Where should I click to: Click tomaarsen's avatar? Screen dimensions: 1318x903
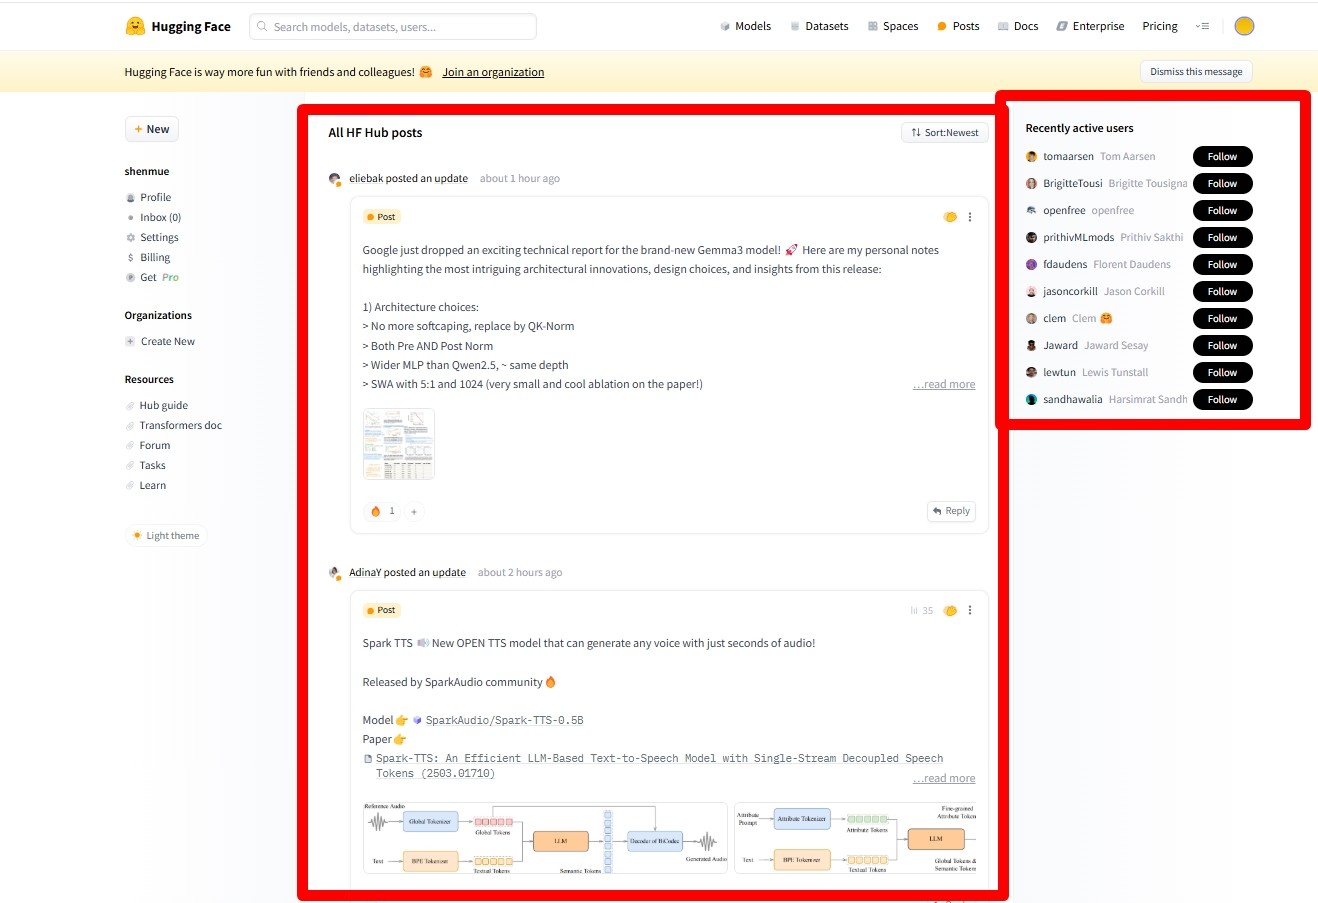point(1031,157)
